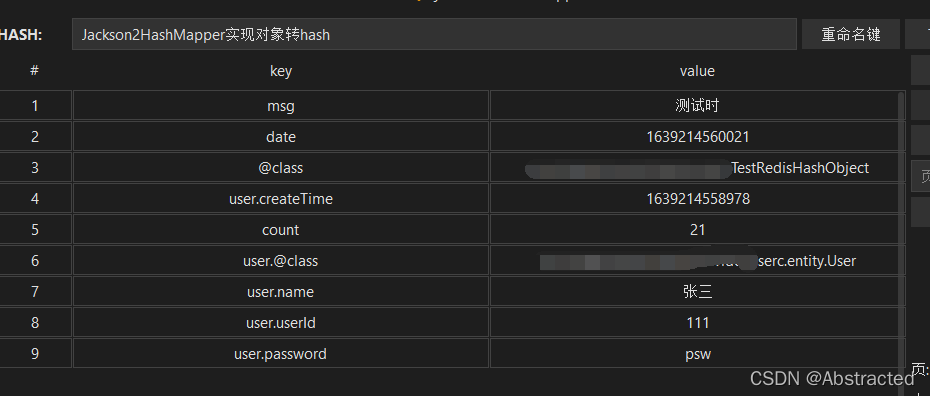Focus the hash key name input field
Screen dimensions: 930x396
click(x=434, y=34)
